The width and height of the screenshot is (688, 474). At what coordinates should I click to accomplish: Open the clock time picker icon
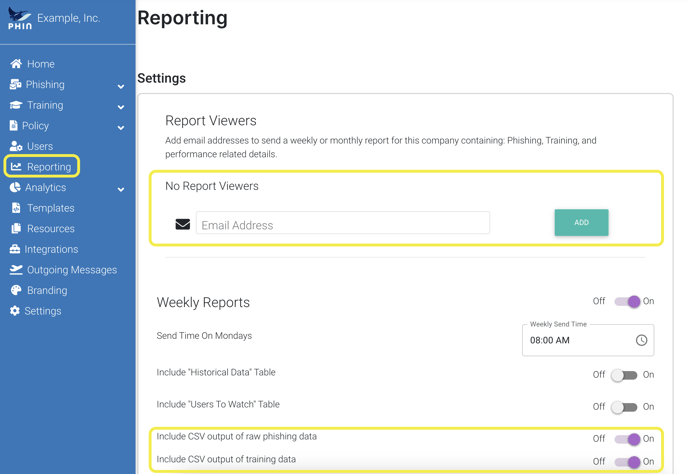(641, 340)
